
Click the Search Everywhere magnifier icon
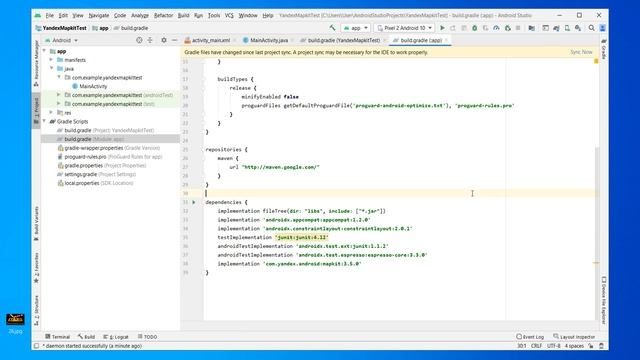pyautogui.click(x=591, y=28)
